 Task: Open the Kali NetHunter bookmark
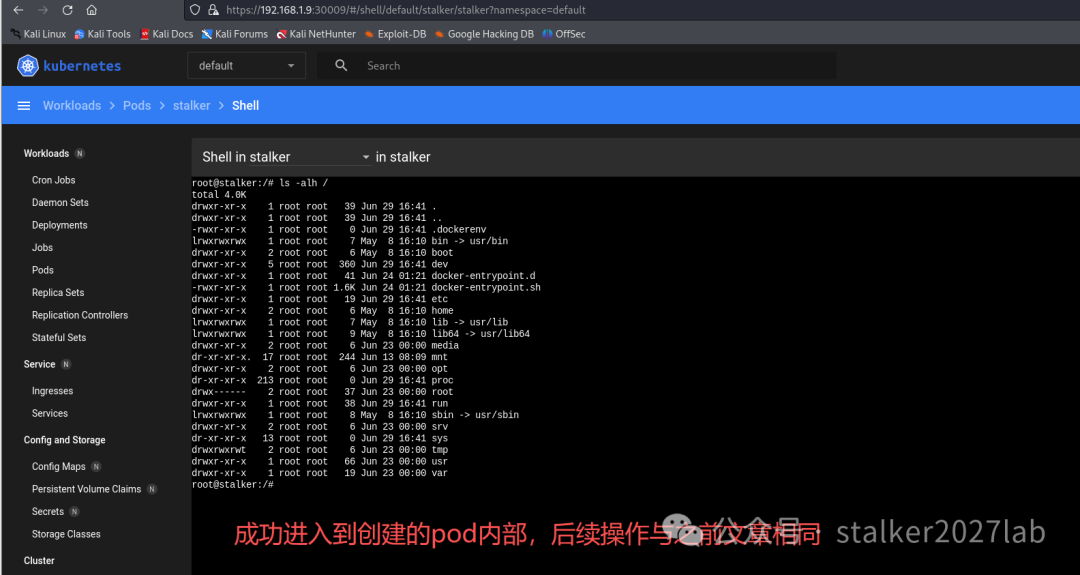pyautogui.click(x=316, y=34)
